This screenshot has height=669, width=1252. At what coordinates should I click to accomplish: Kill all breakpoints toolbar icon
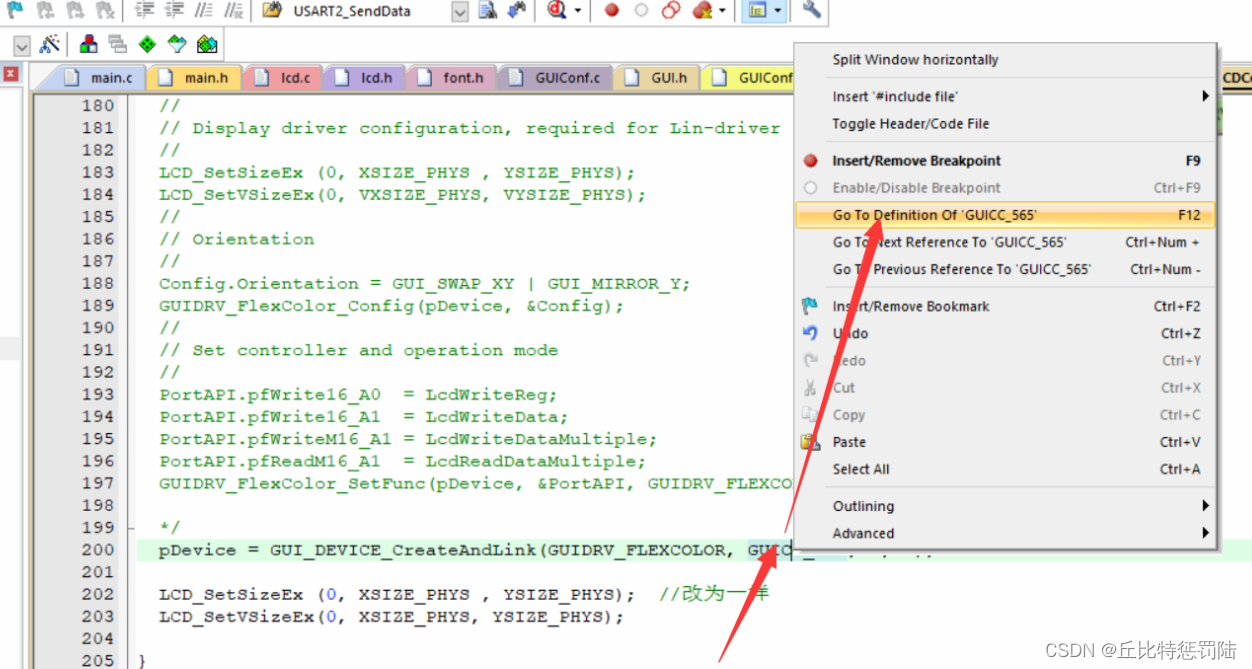pyautogui.click(x=702, y=10)
